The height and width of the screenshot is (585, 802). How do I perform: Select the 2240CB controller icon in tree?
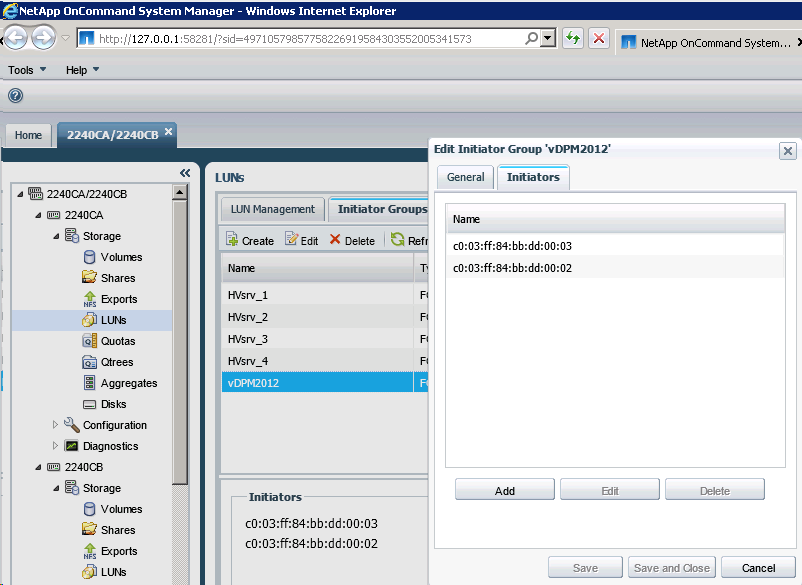tap(53, 467)
